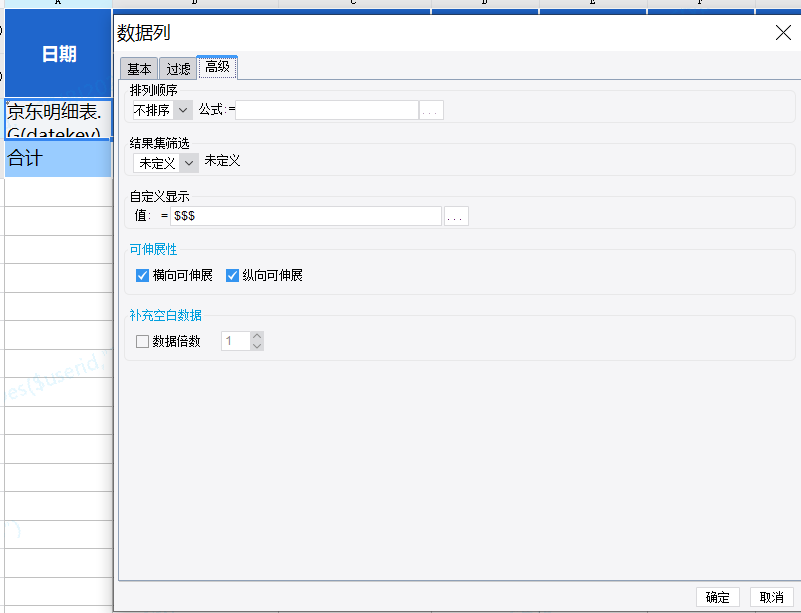Select the 日期 header cell in spreadsheet
Image resolution: width=801 pixels, height=613 pixels.
click(x=58, y=53)
